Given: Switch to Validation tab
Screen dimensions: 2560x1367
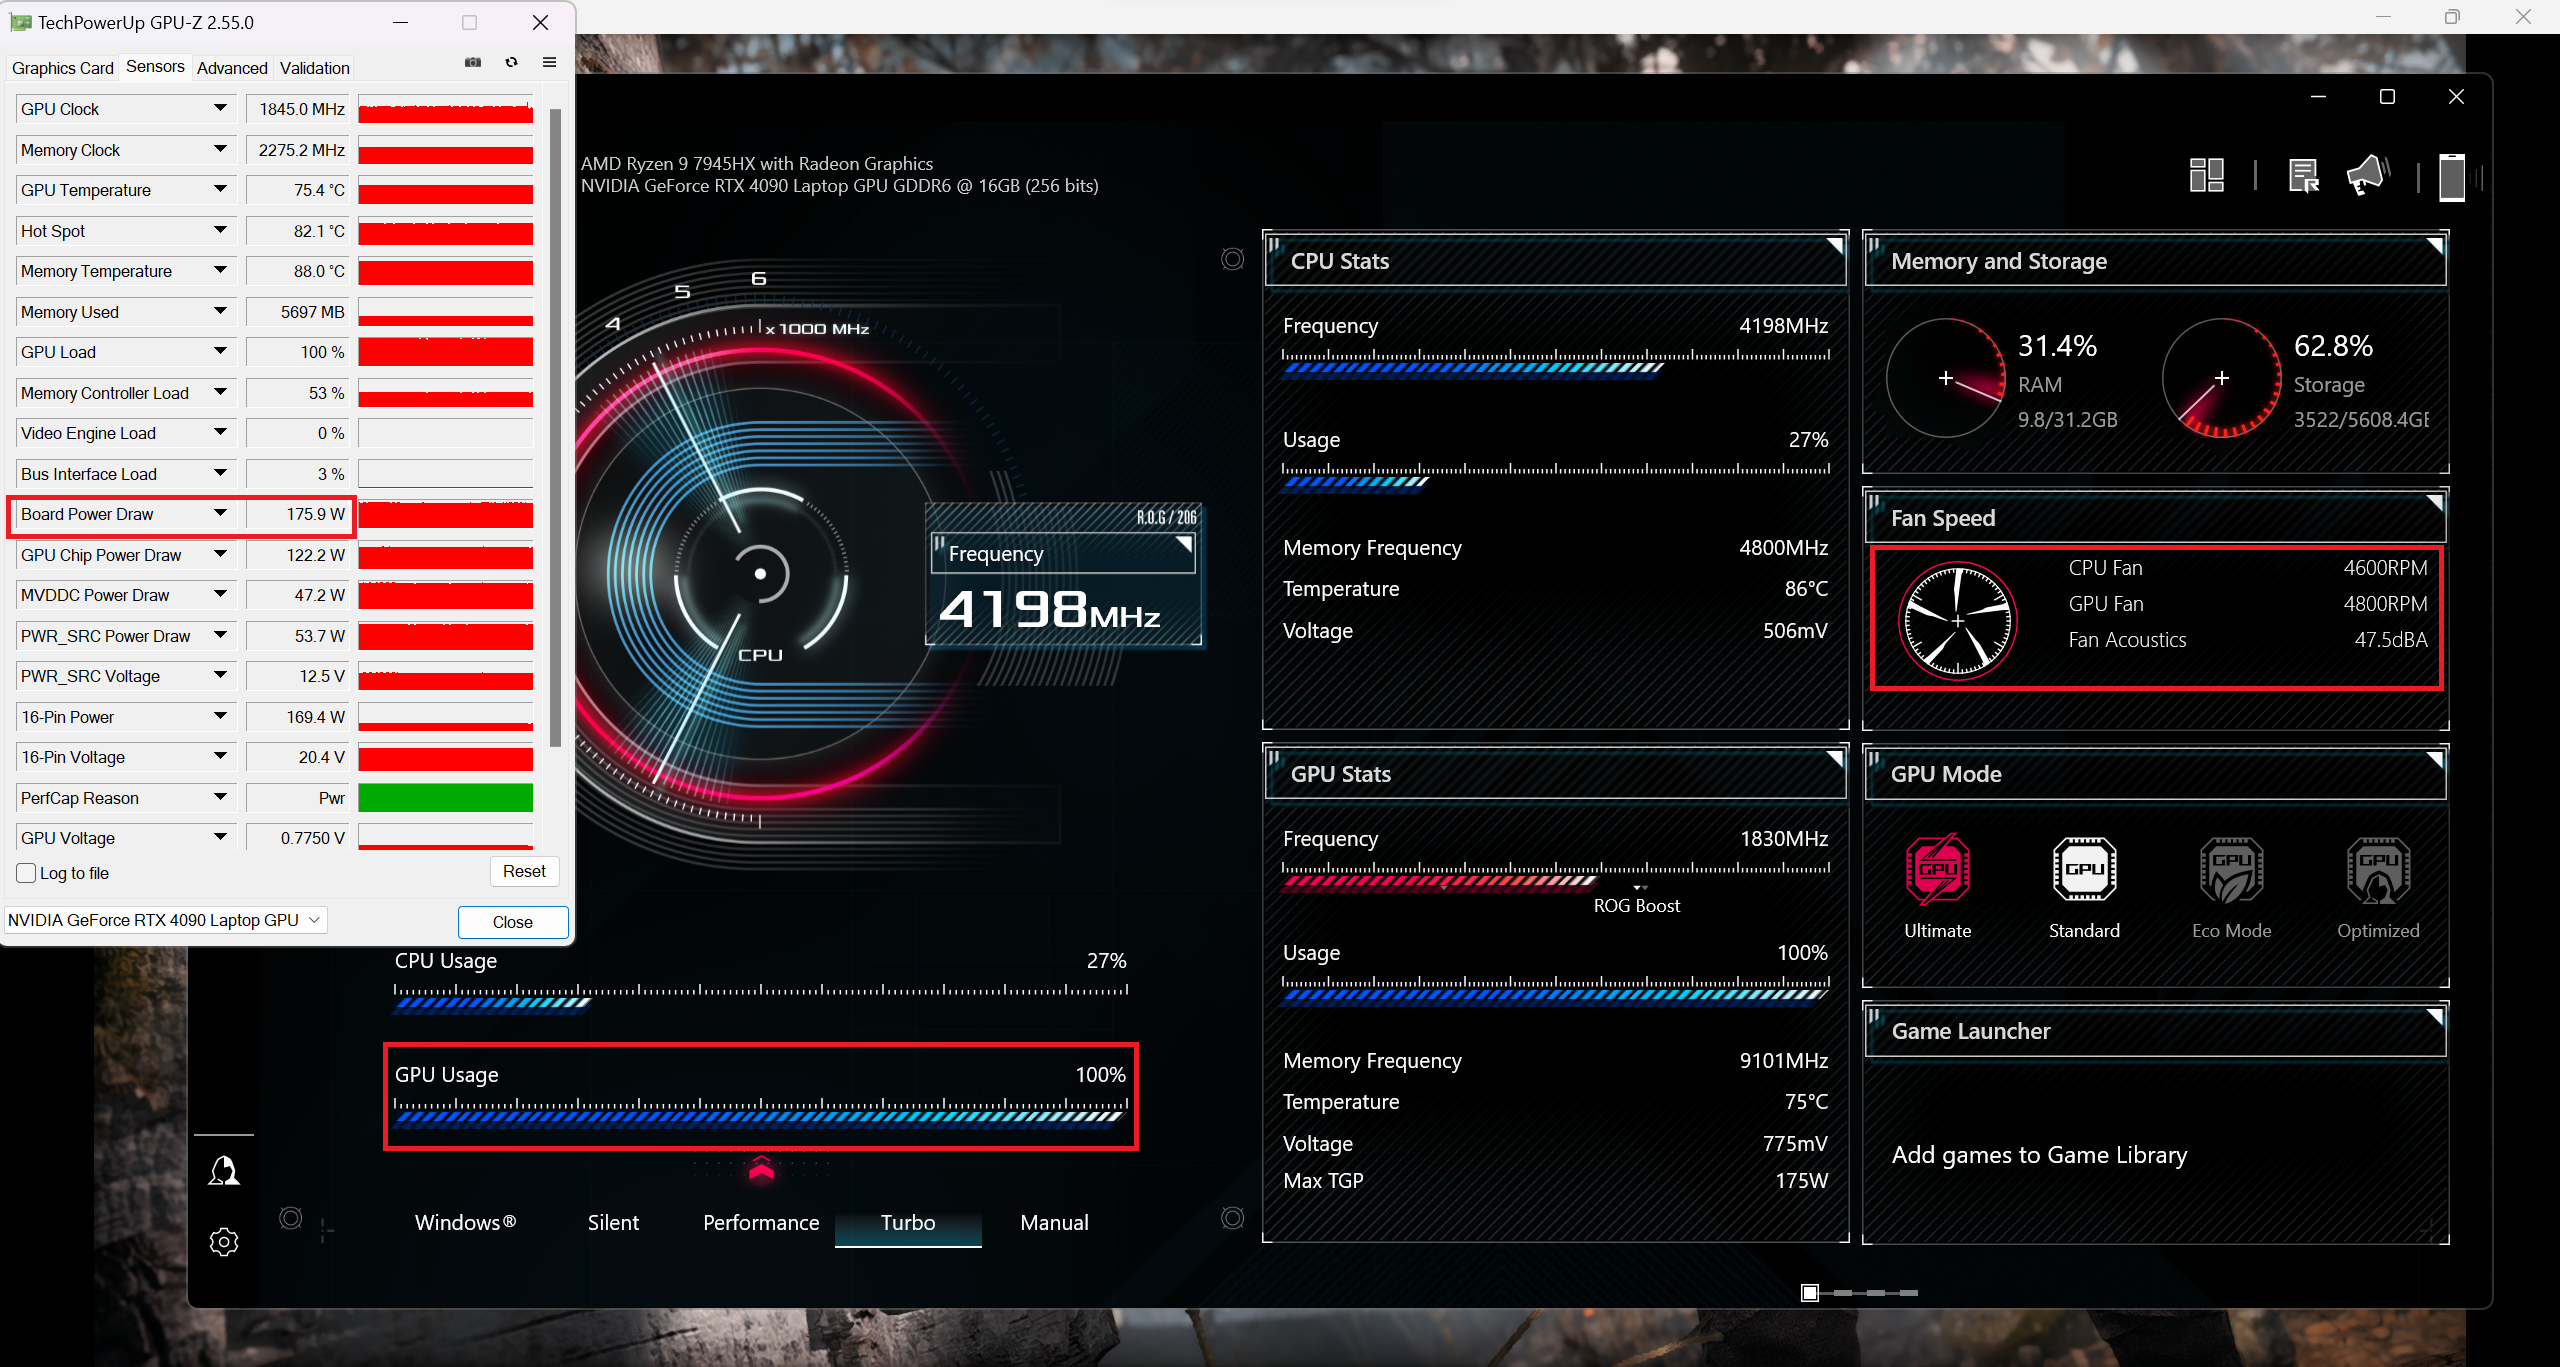Looking at the screenshot, I should [x=315, y=68].
